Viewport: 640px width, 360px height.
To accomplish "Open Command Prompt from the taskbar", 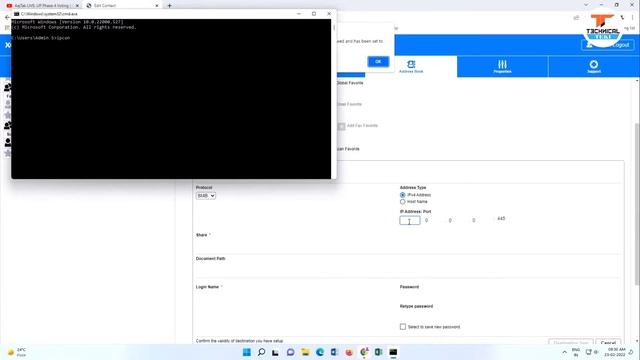I will point(393,352).
